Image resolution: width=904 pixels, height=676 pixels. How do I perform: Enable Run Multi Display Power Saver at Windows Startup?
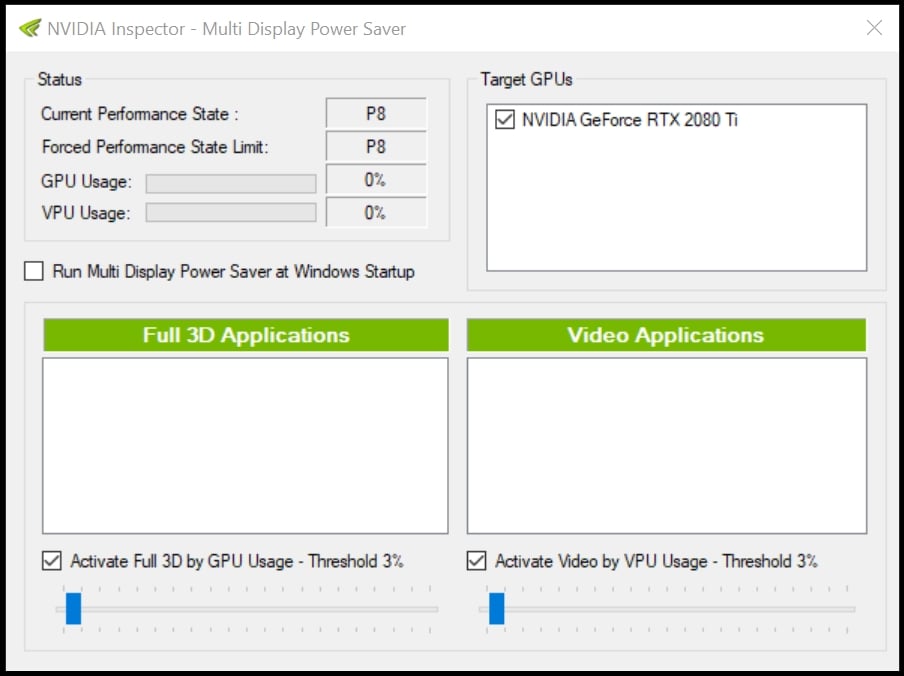pyautogui.click(x=34, y=271)
